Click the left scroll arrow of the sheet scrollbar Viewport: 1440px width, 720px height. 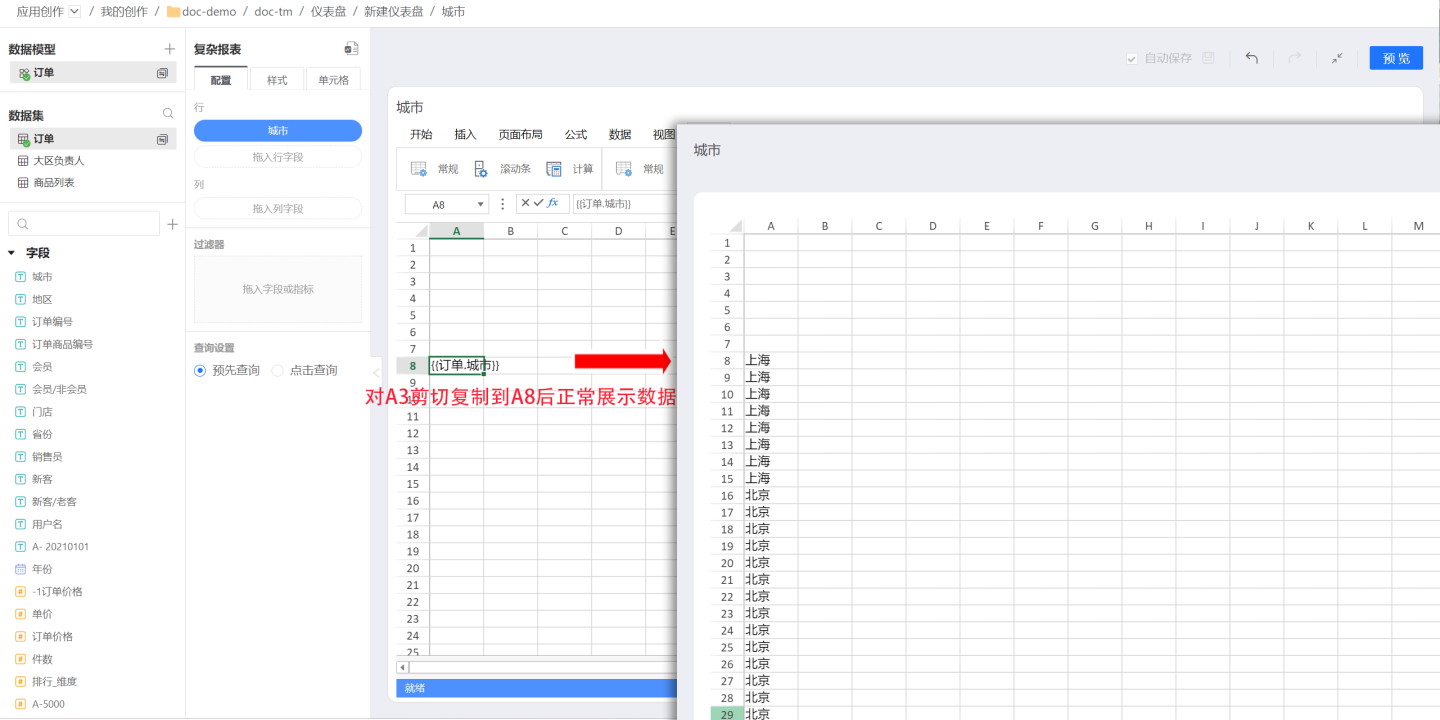pyautogui.click(x=403, y=667)
